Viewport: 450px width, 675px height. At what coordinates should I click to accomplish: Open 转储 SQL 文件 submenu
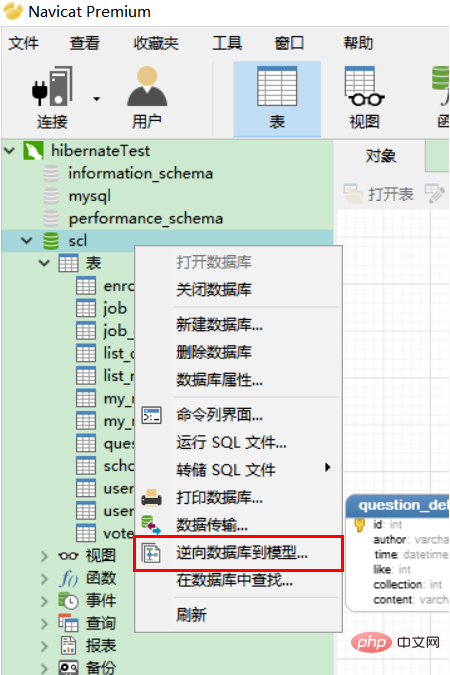pyautogui.click(x=239, y=470)
